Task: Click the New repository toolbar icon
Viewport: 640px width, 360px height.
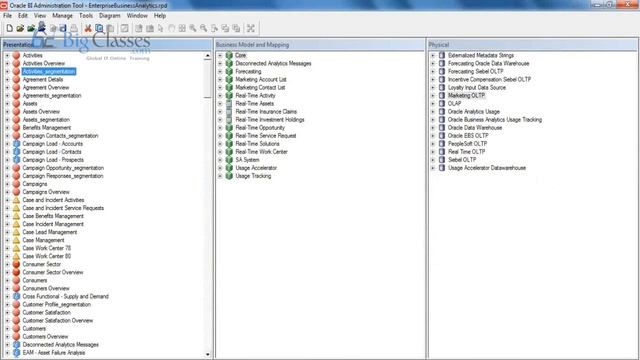Action: click(x=9, y=28)
